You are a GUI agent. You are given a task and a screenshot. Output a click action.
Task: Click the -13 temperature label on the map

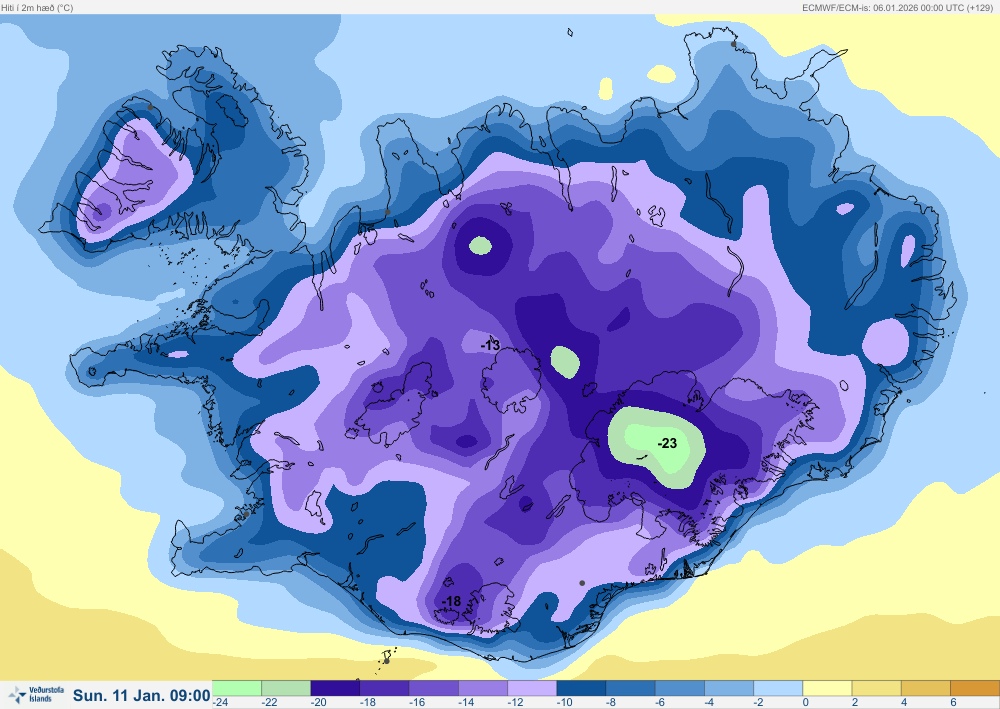490,345
